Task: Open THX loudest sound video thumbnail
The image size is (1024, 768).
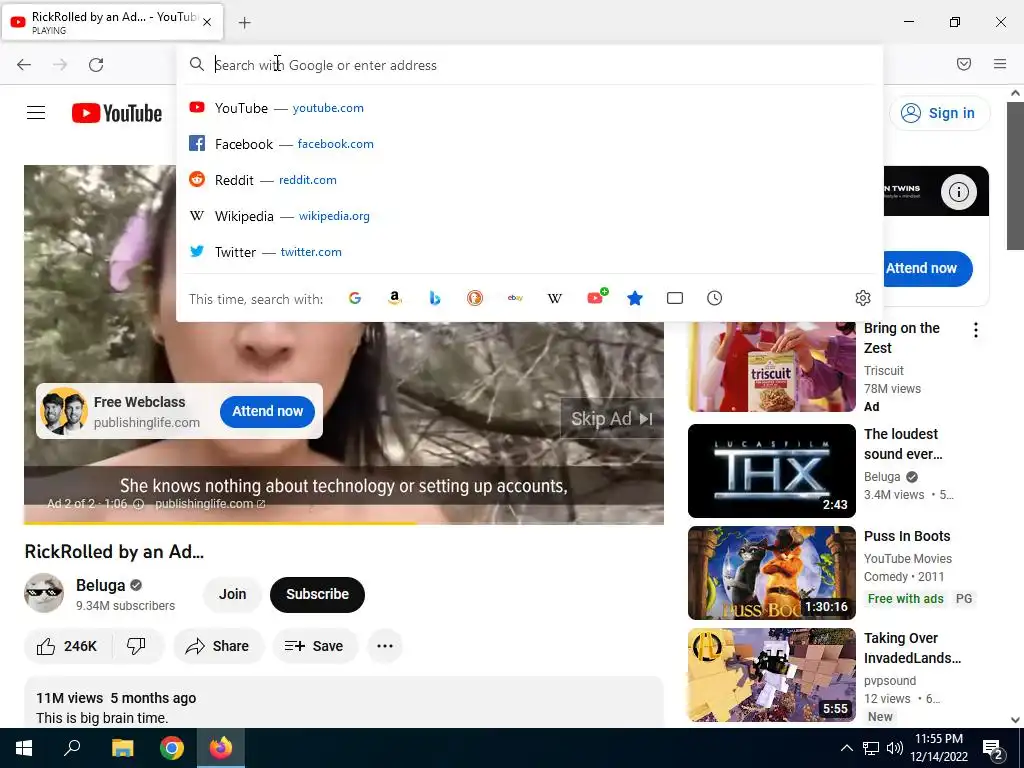Action: tap(771, 471)
